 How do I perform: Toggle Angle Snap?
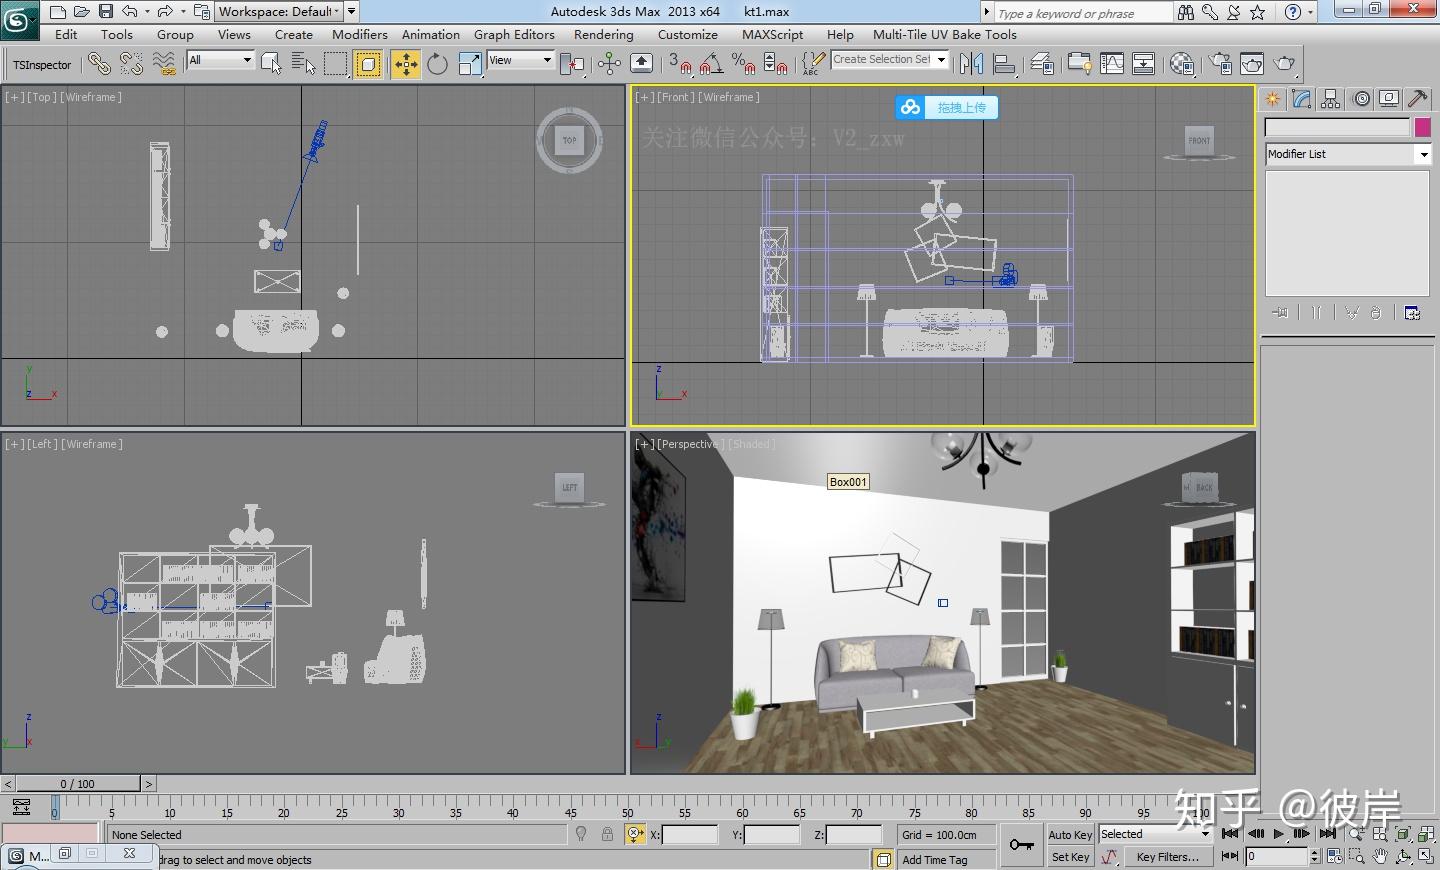[x=711, y=64]
